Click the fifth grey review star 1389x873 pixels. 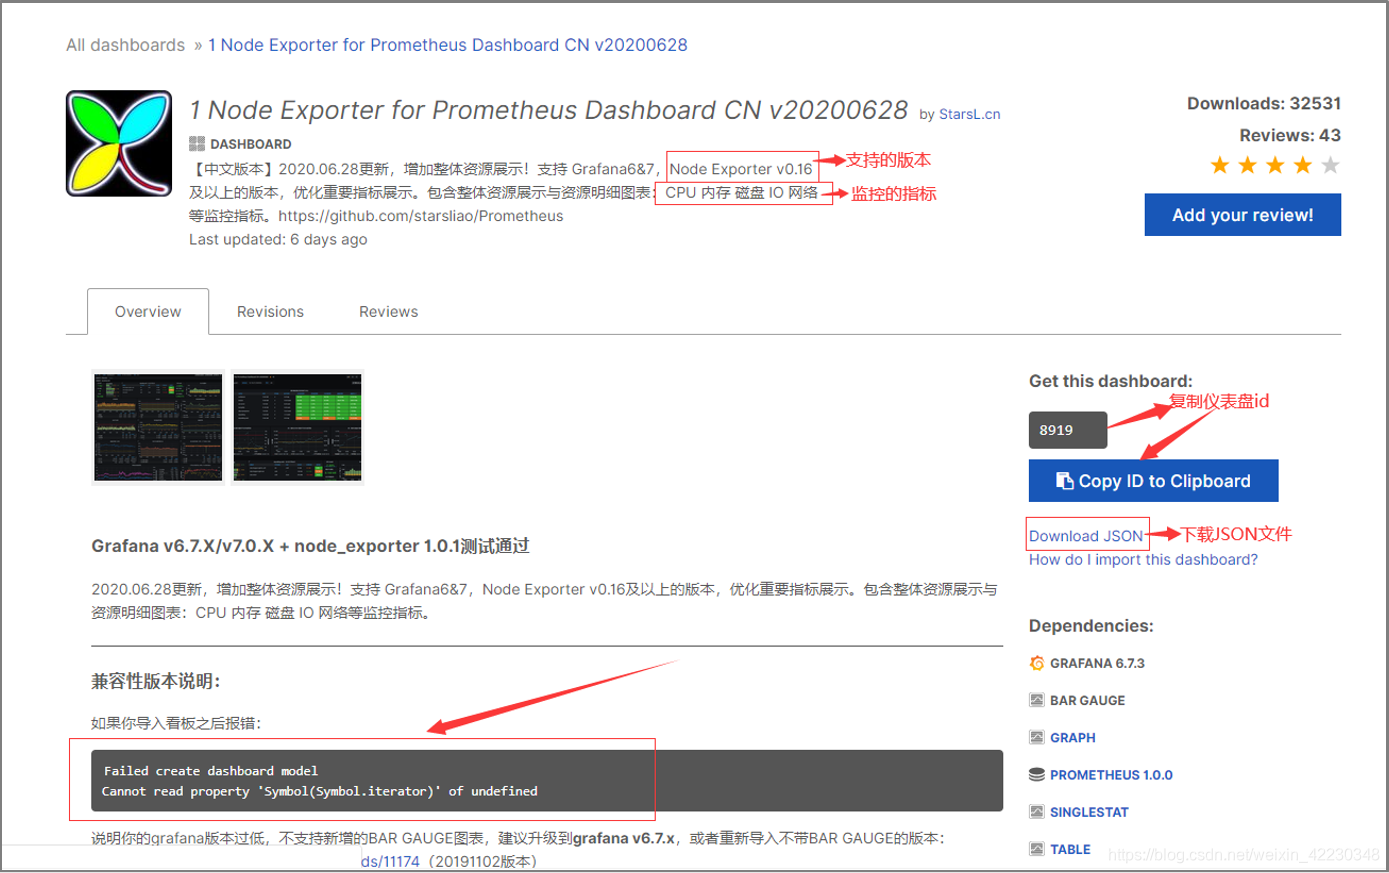coord(1330,165)
